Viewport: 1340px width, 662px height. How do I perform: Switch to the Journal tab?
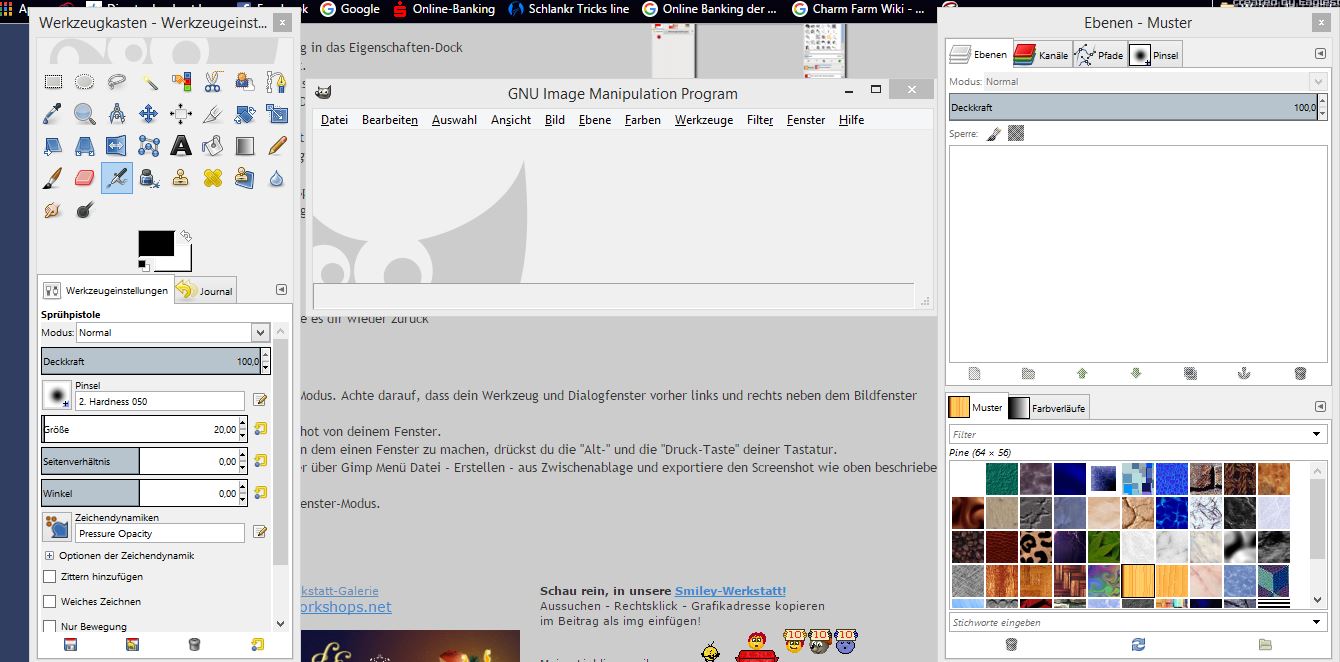click(205, 290)
